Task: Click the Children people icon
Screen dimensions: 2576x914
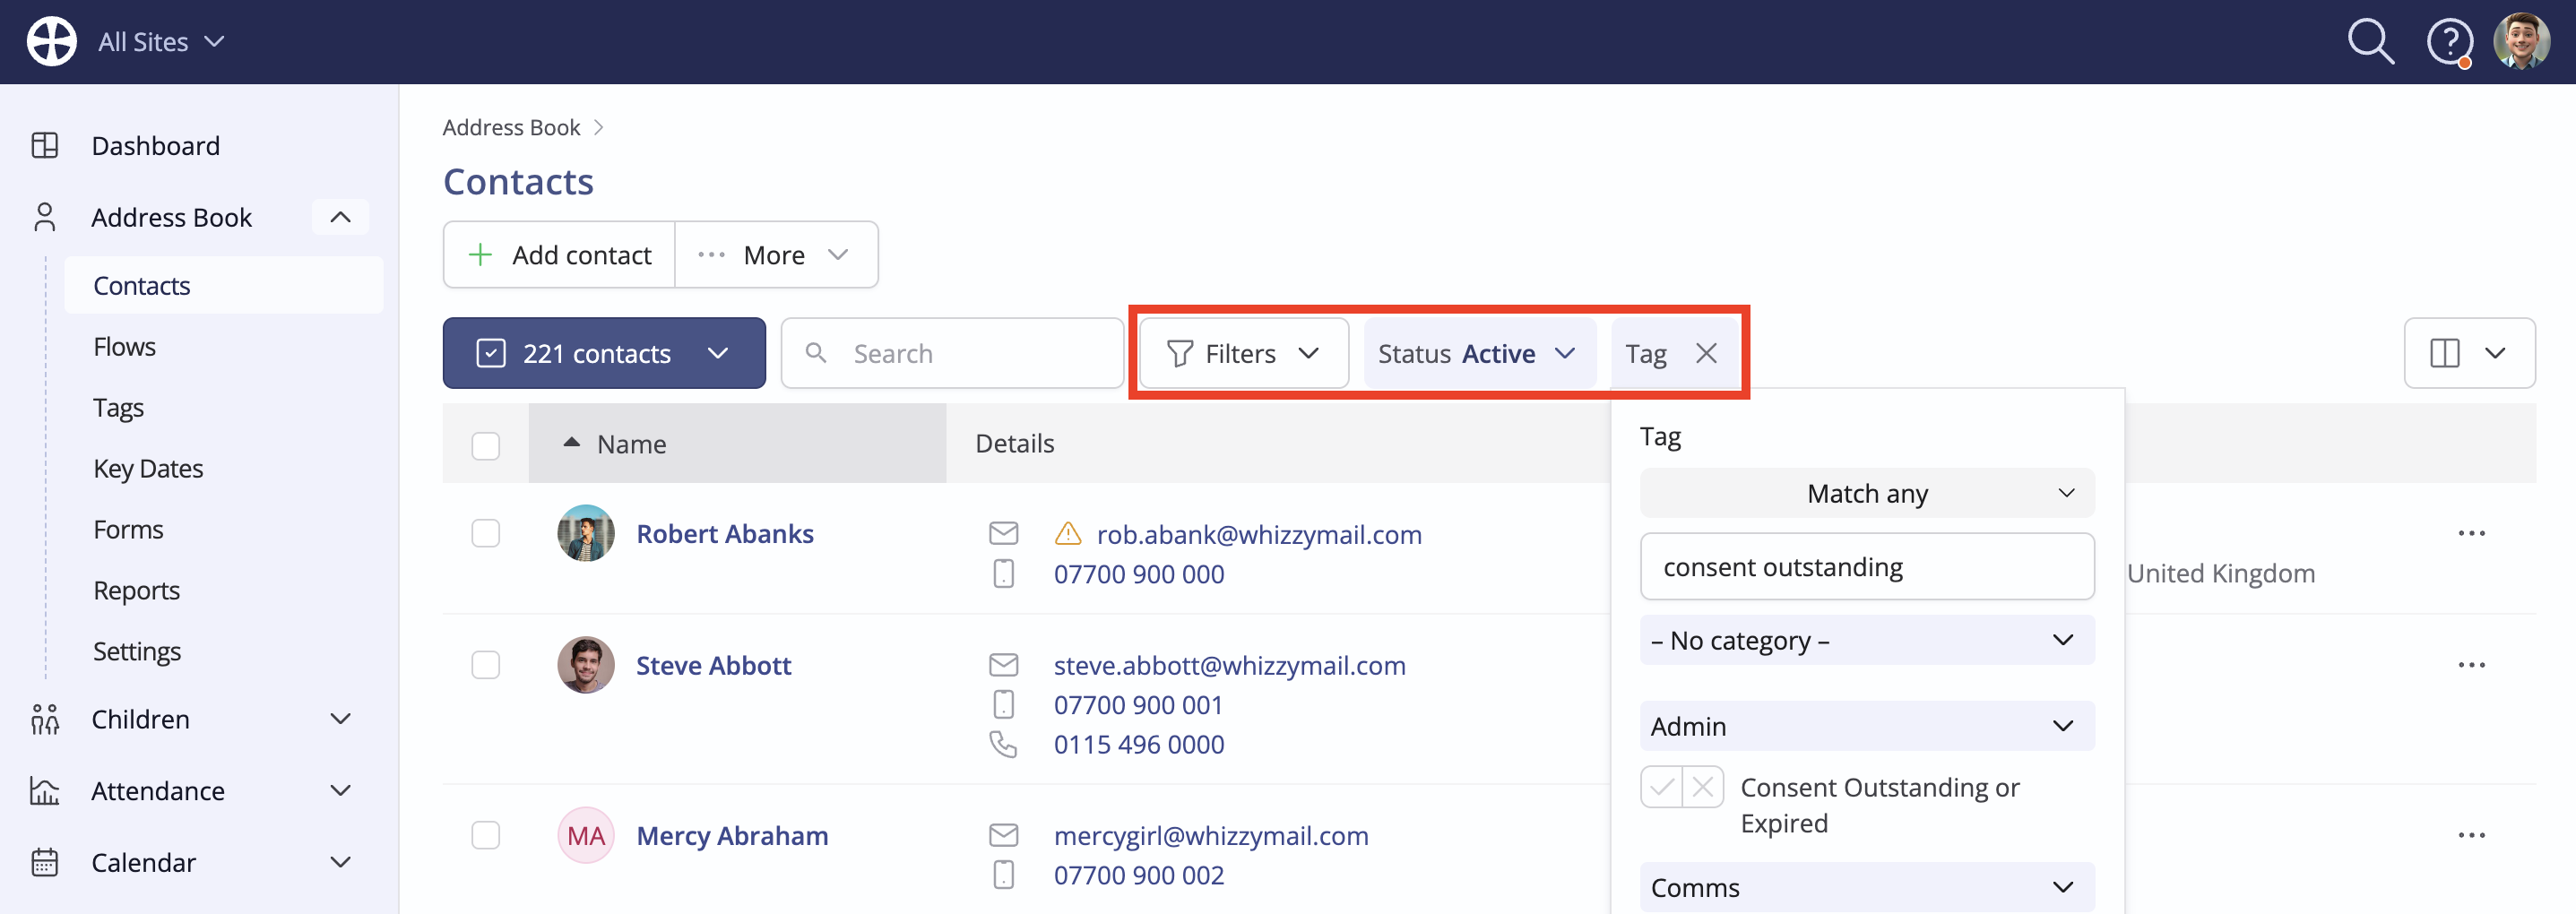Action: click(45, 719)
